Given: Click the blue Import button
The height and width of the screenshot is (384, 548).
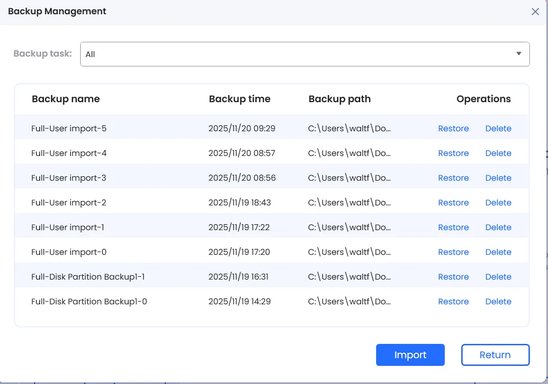Looking at the screenshot, I should pyautogui.click(x=410, y=355).
